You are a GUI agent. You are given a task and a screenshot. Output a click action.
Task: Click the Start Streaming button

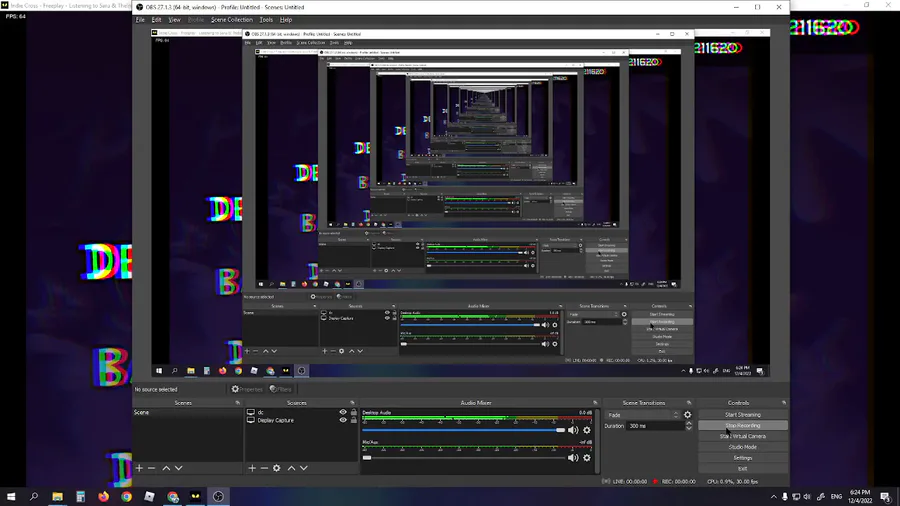pyautogui.click(x=743, y=415)
